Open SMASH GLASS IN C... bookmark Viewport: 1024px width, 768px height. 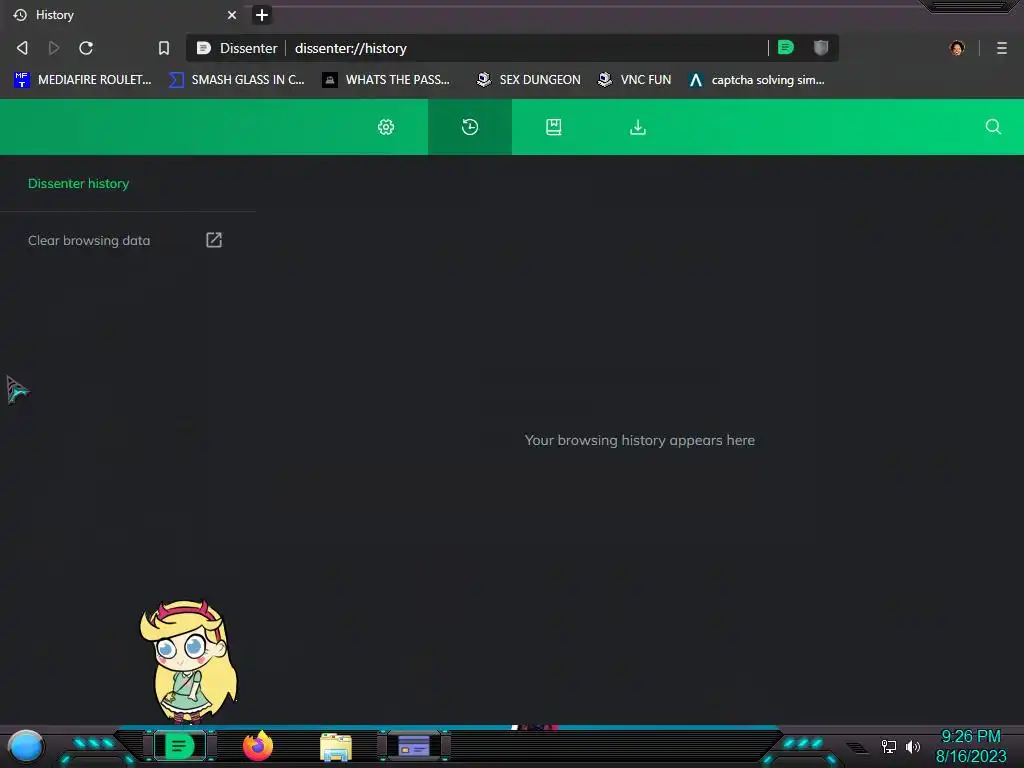click(x=236, y=80)
